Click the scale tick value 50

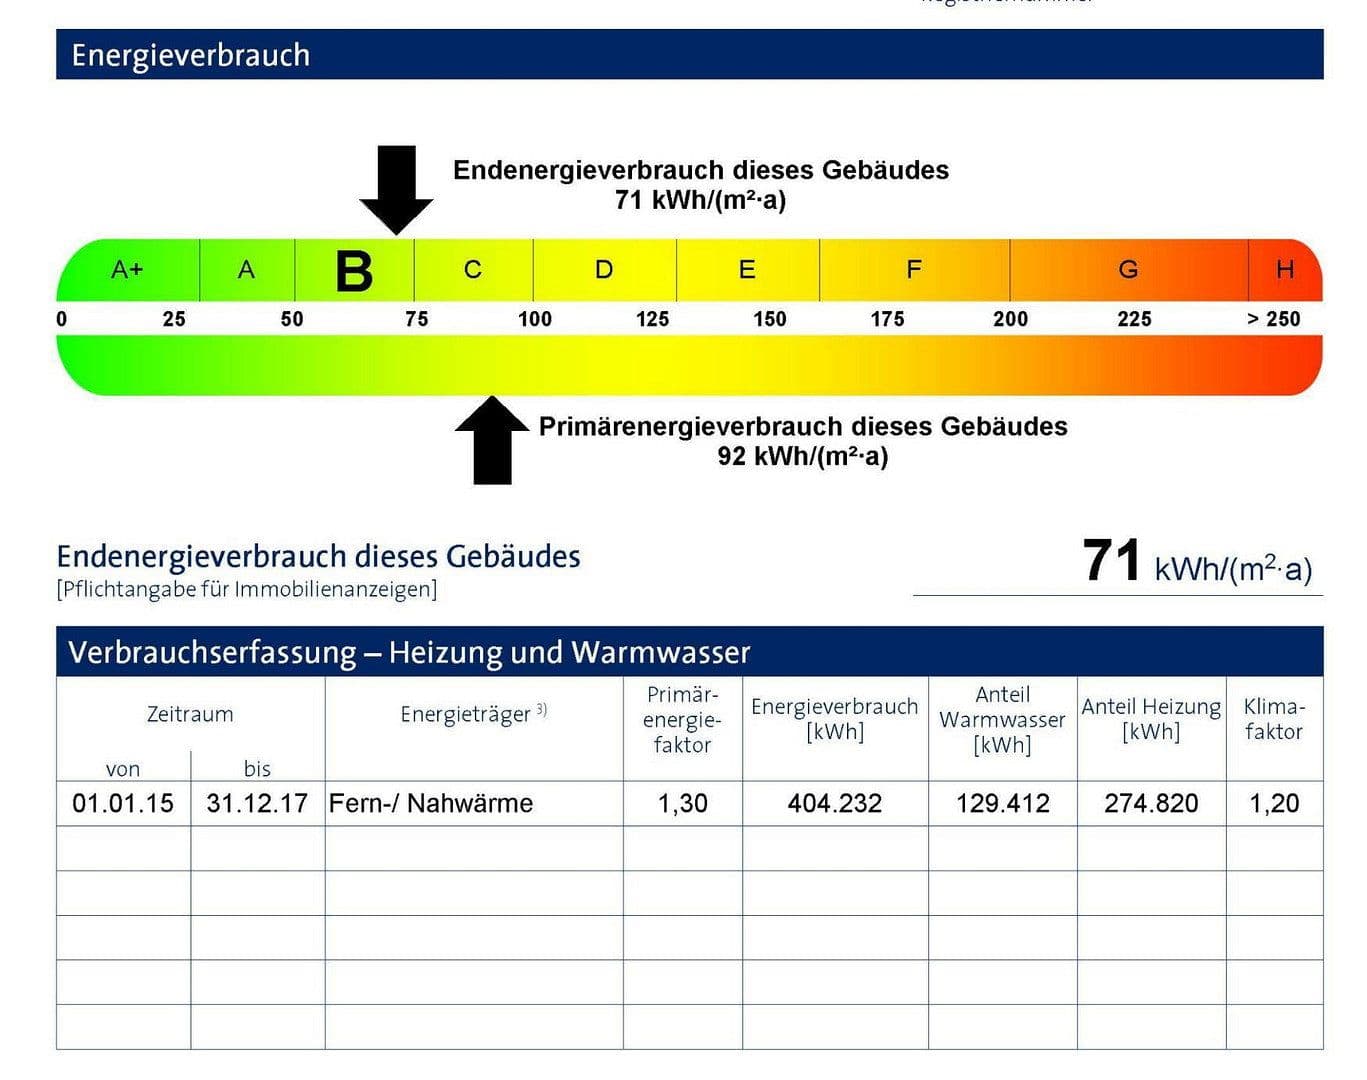292,319
